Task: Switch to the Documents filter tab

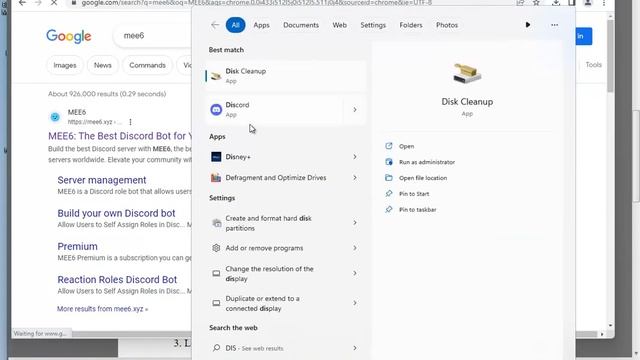Action: click(301, 25)
